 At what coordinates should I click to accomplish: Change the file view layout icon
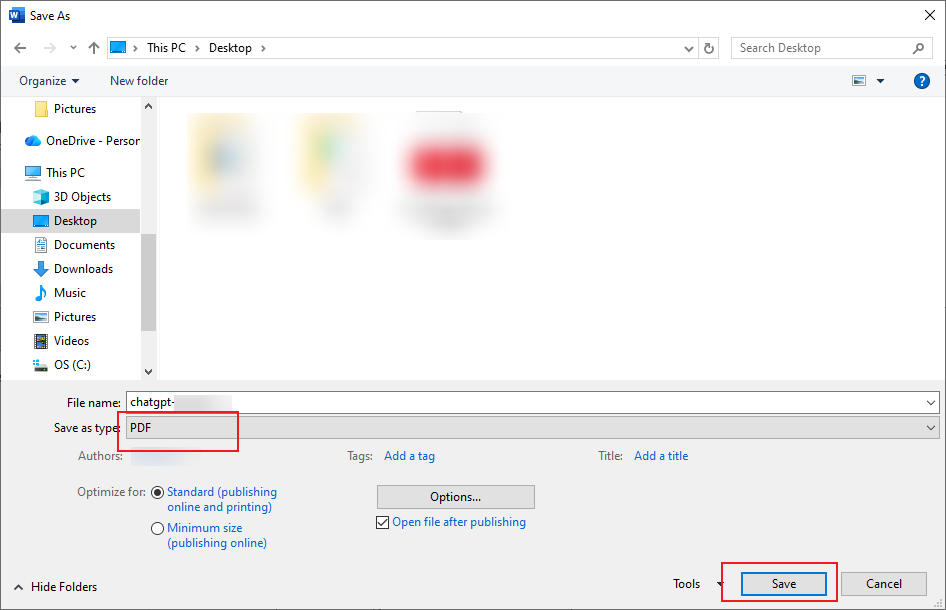tap(861, 80)
